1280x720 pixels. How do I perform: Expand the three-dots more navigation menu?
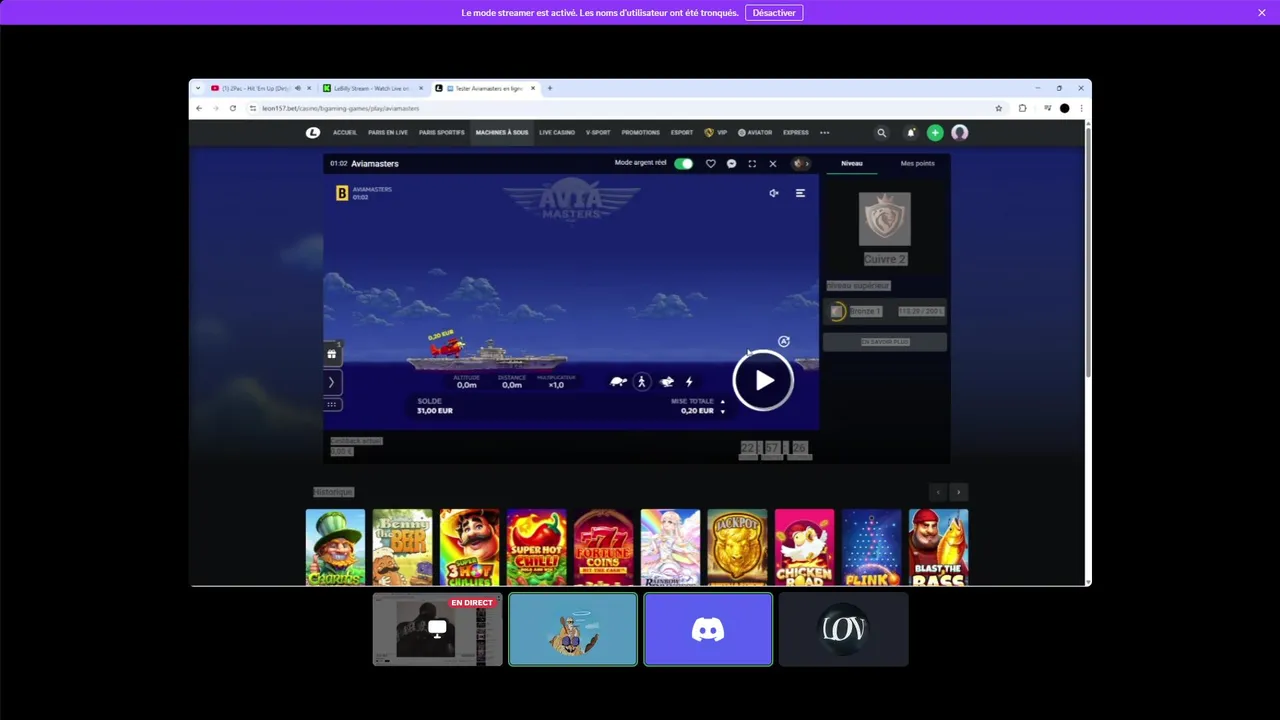coord(825,132)
